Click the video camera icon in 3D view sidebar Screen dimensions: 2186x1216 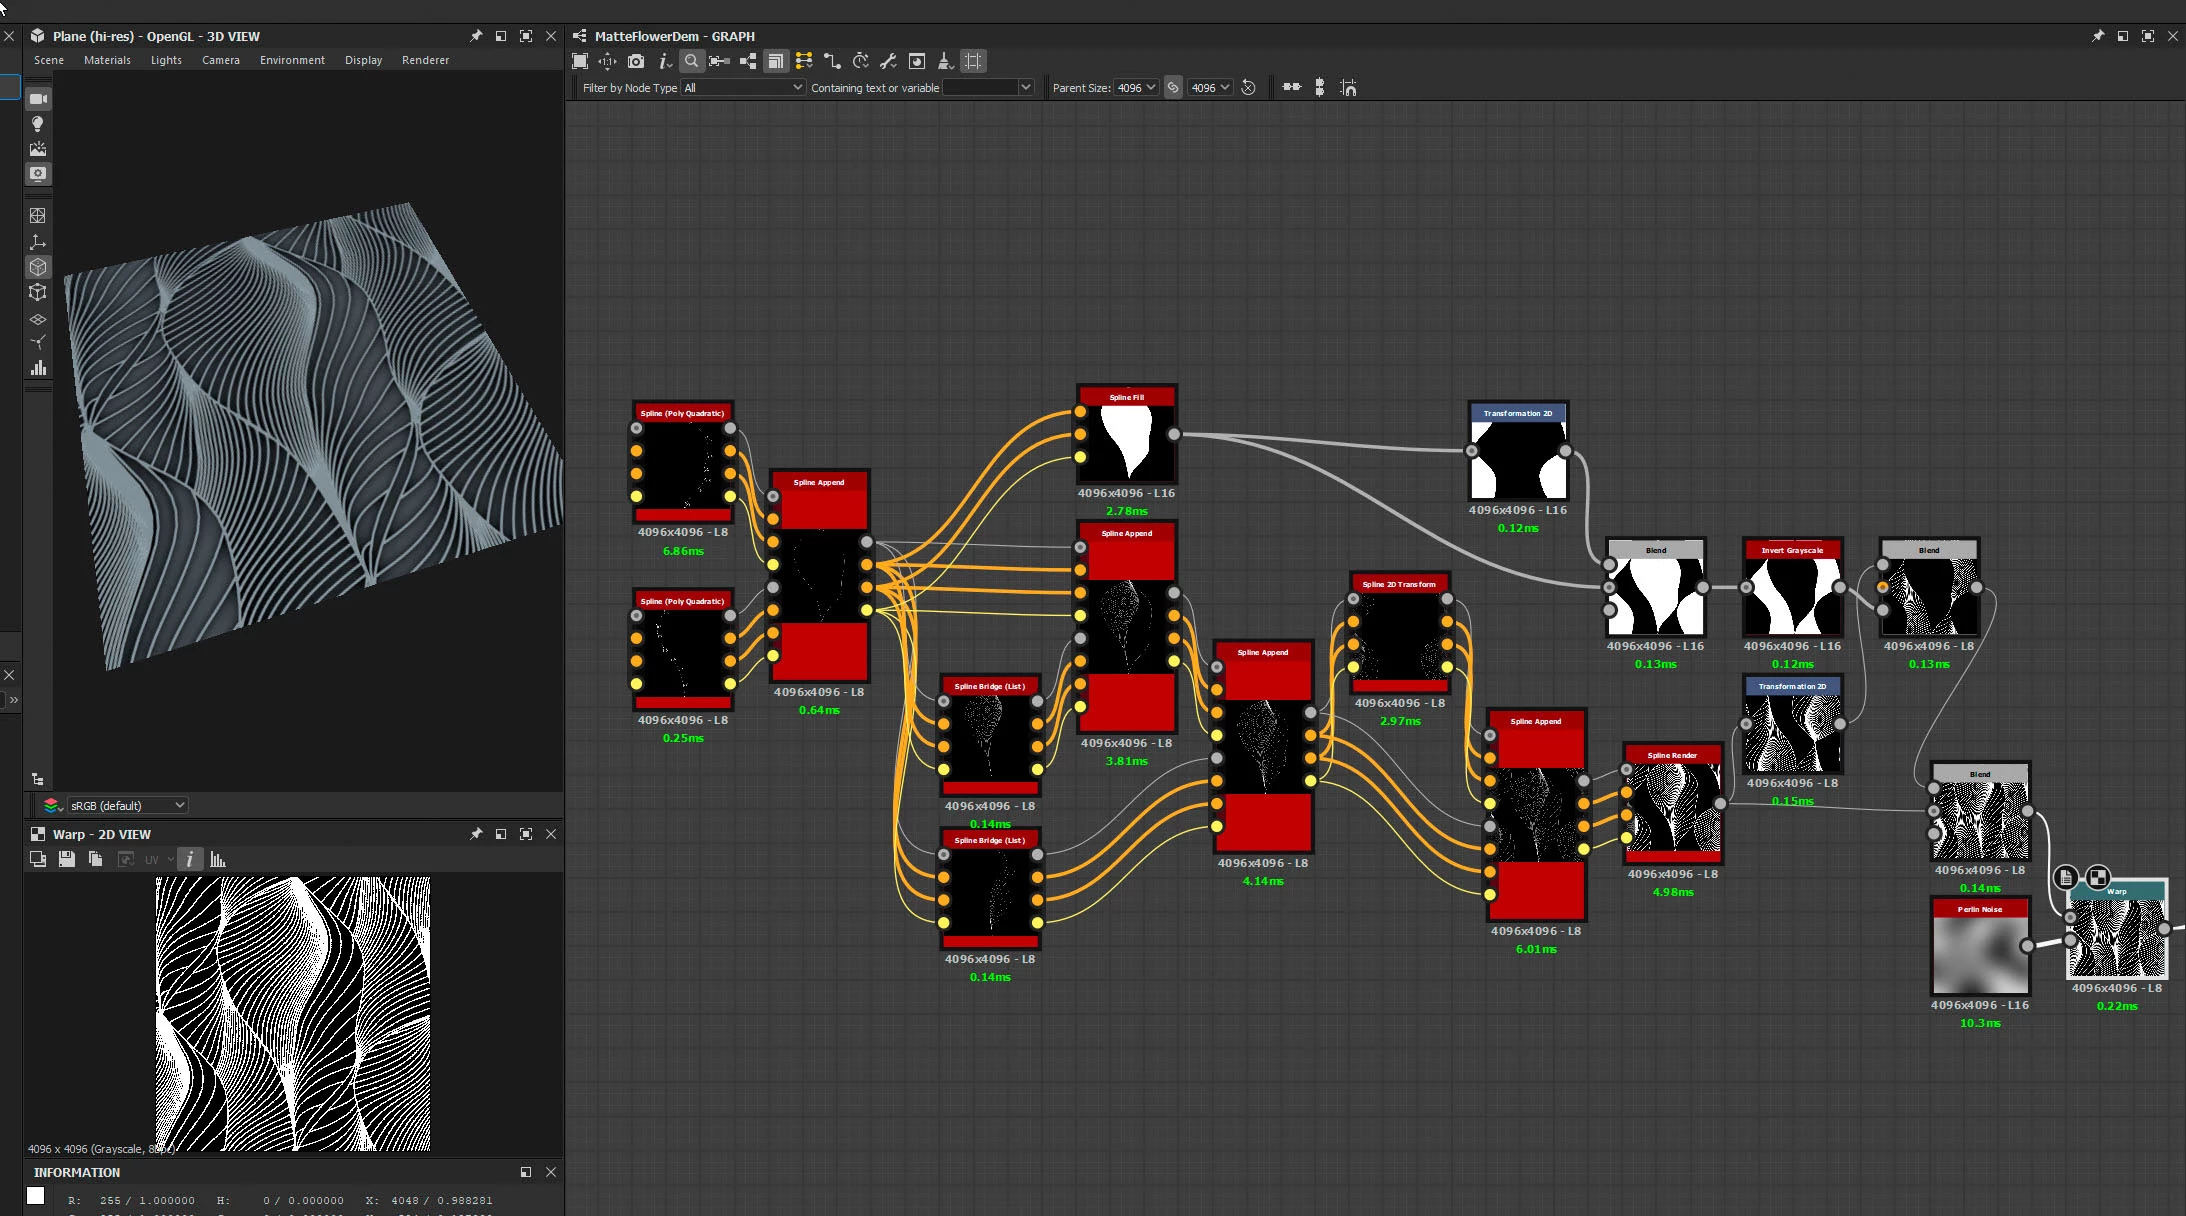coord(38,99)
